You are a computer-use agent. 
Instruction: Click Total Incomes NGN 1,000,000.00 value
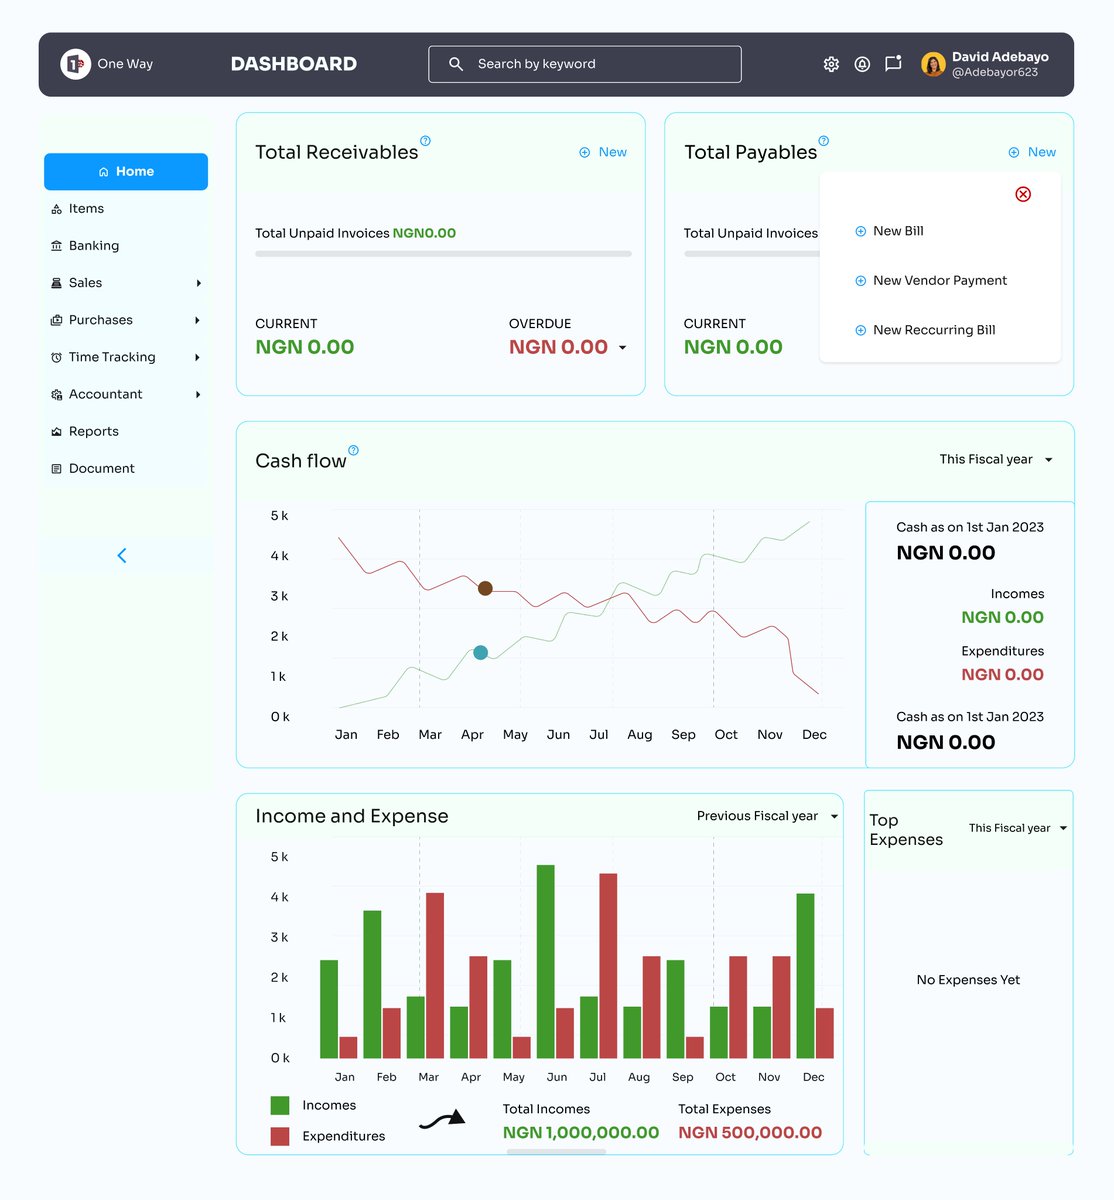pos(581,1133)
